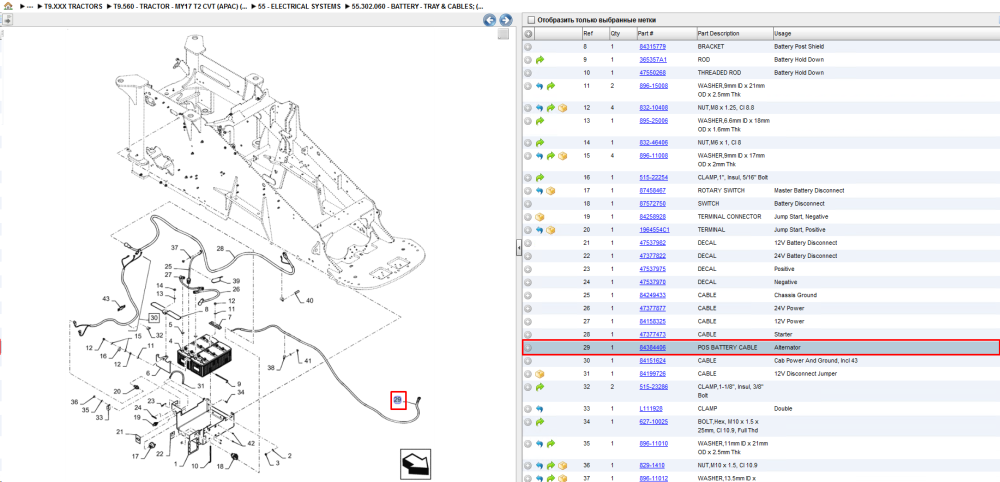
Task: Click the box icon in row 31
Action: (x=540, y=374)
